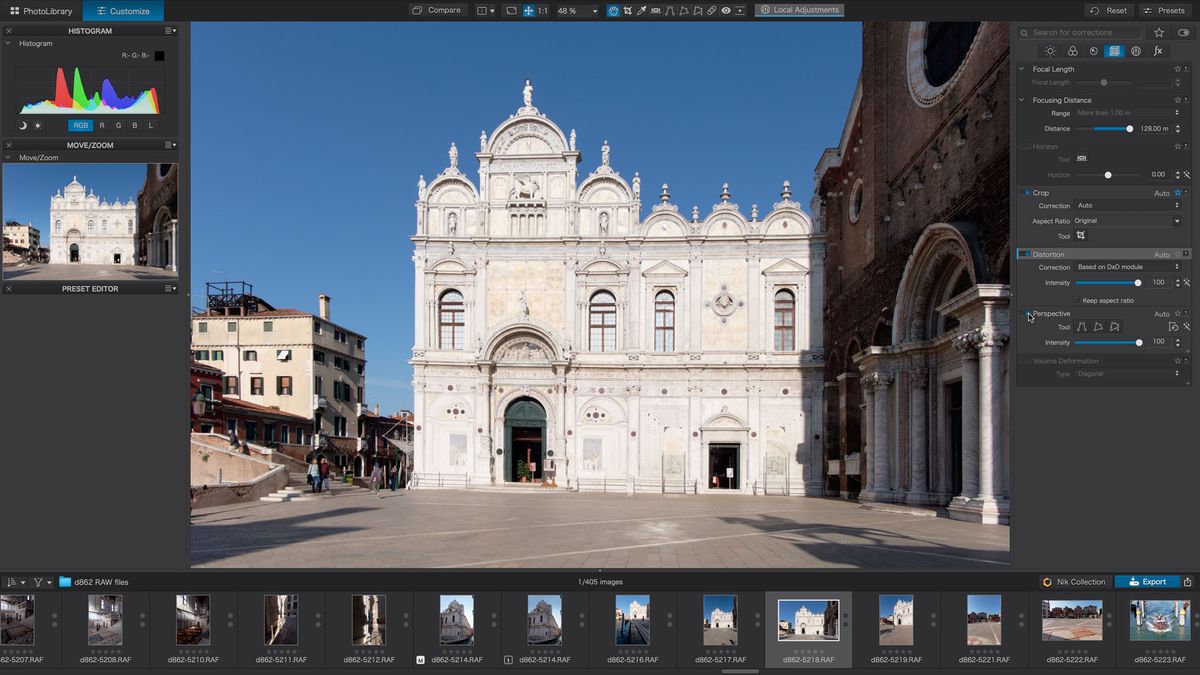1200x675 pixels.
Task: Adjust the Focusing Distance slider
Action: [x=1104, y=129]
